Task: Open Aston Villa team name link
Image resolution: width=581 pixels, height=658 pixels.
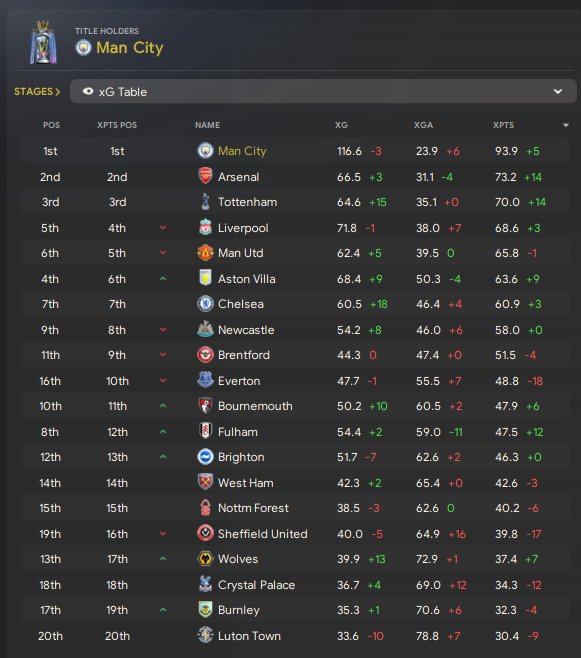Action: point(247,279)
